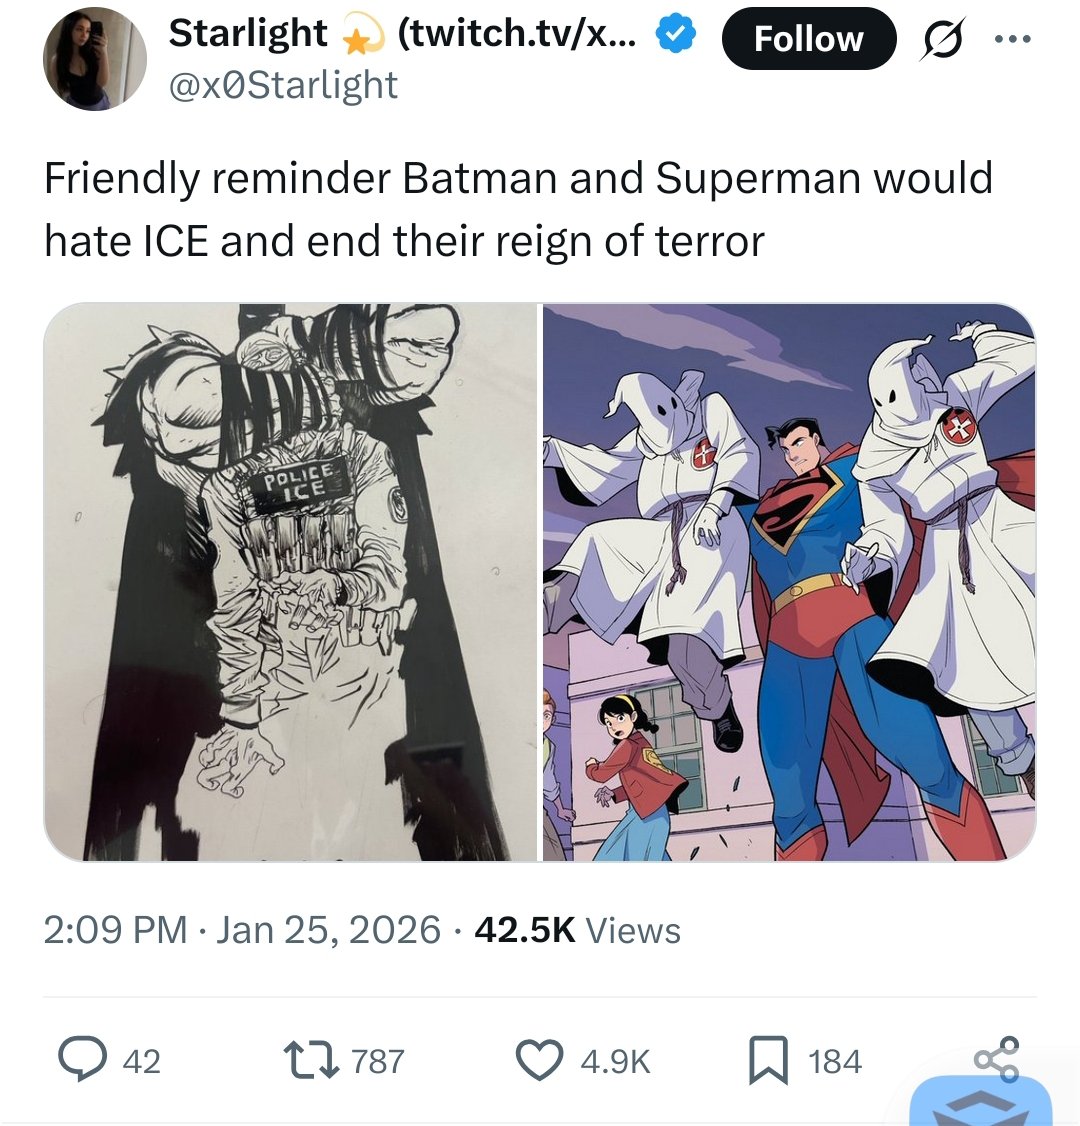The image size is (1080, 1126).
Task: Click the 2:09 PM Jan 25, 2026 timestamp
Action: (242, 930)
